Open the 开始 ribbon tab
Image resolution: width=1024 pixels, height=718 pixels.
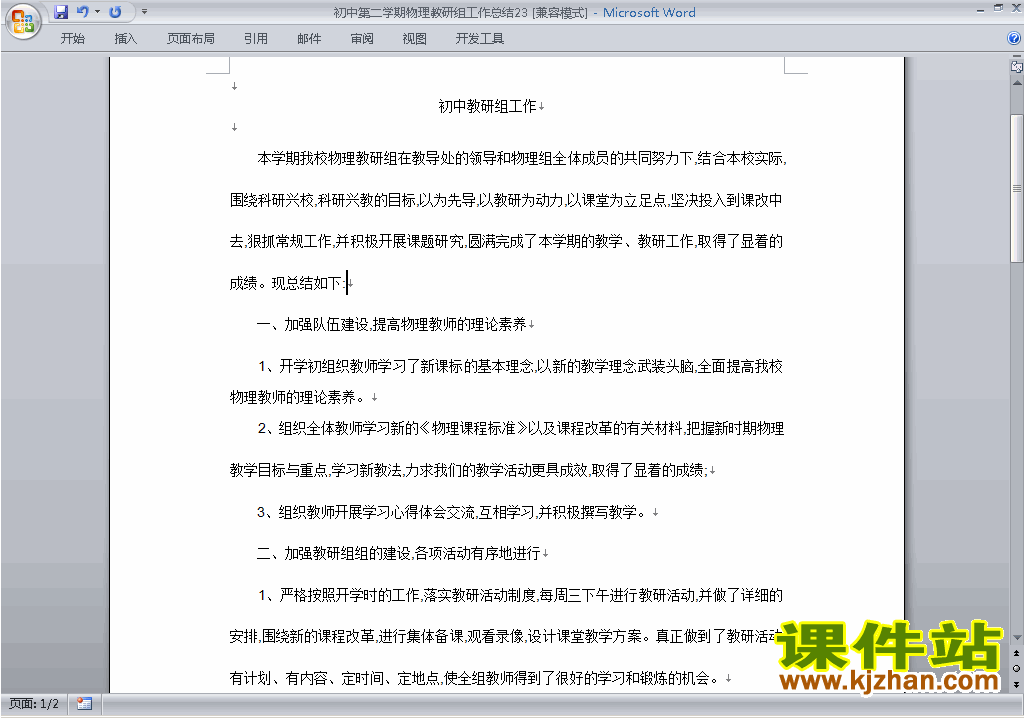pos(72,39)
